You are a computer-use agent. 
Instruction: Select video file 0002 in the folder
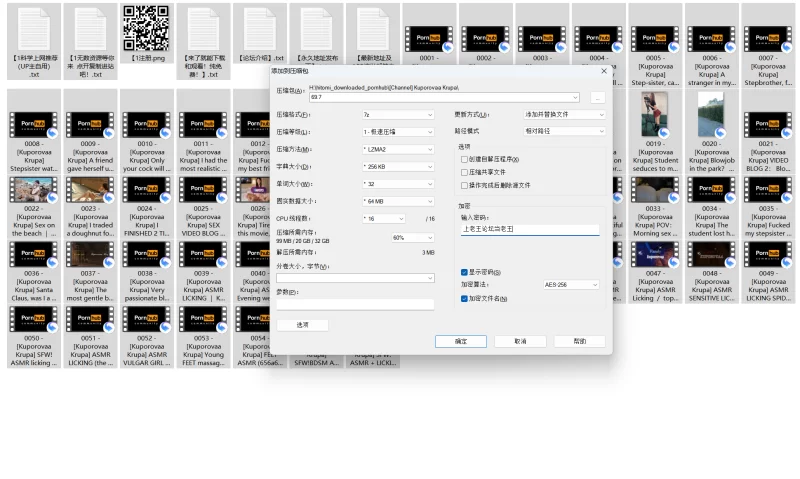[x=486, y=40]
